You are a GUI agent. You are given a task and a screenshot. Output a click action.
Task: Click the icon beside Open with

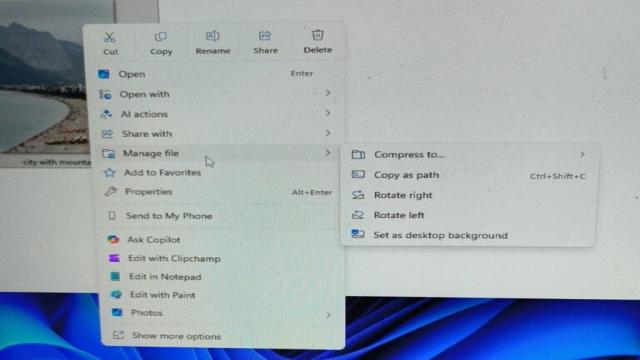[105, 94]
